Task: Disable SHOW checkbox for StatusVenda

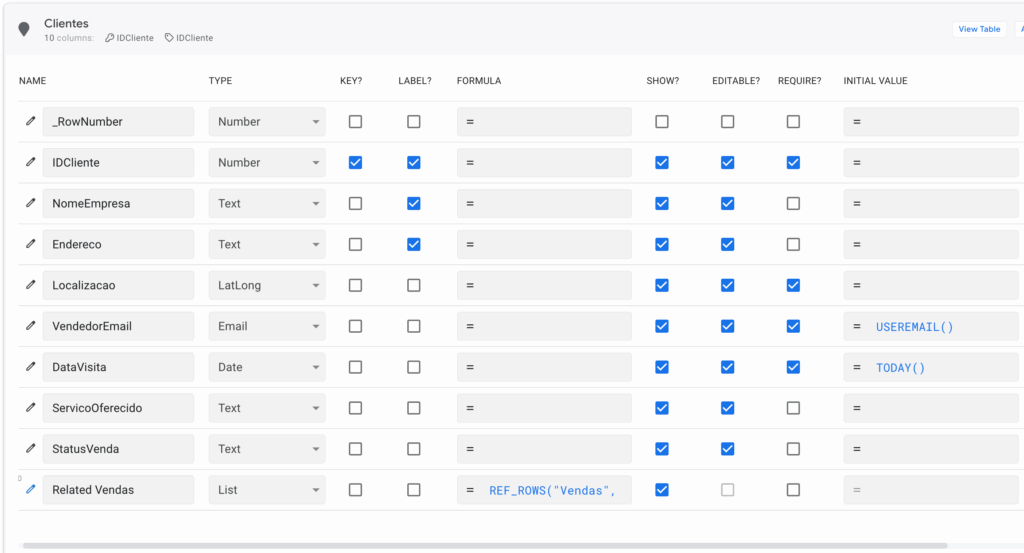Action: click(x=662, y=449)
